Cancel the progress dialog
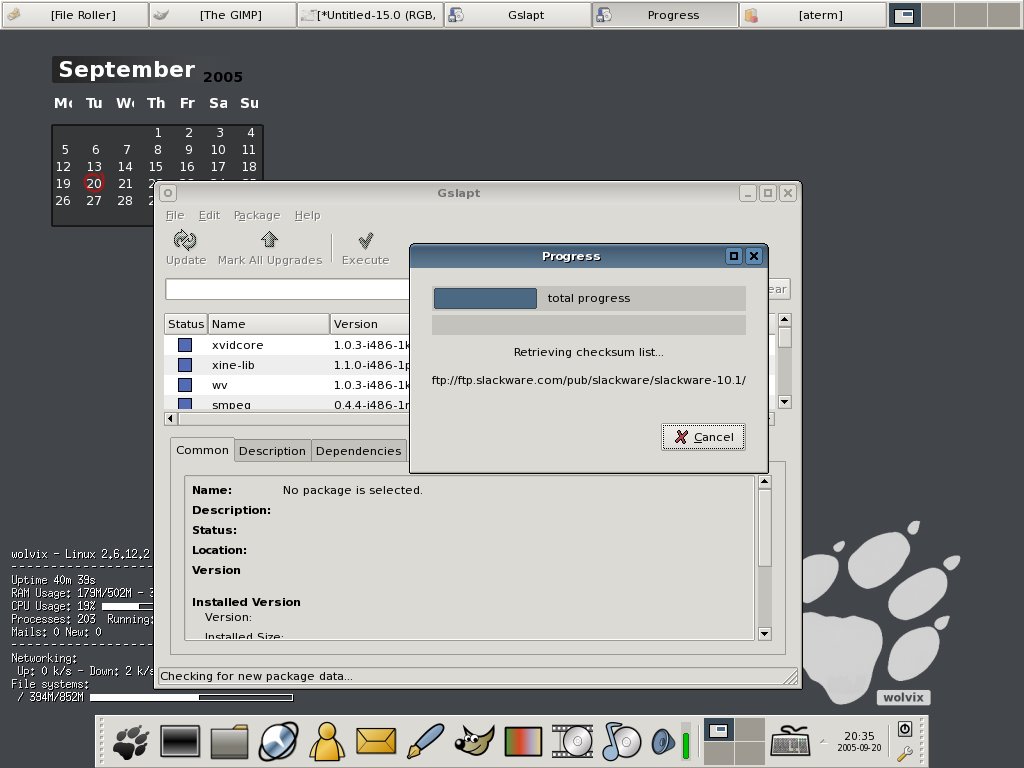Image resolution: width=1024 pixels, height=768 pixels. click(x=703, y=437)
